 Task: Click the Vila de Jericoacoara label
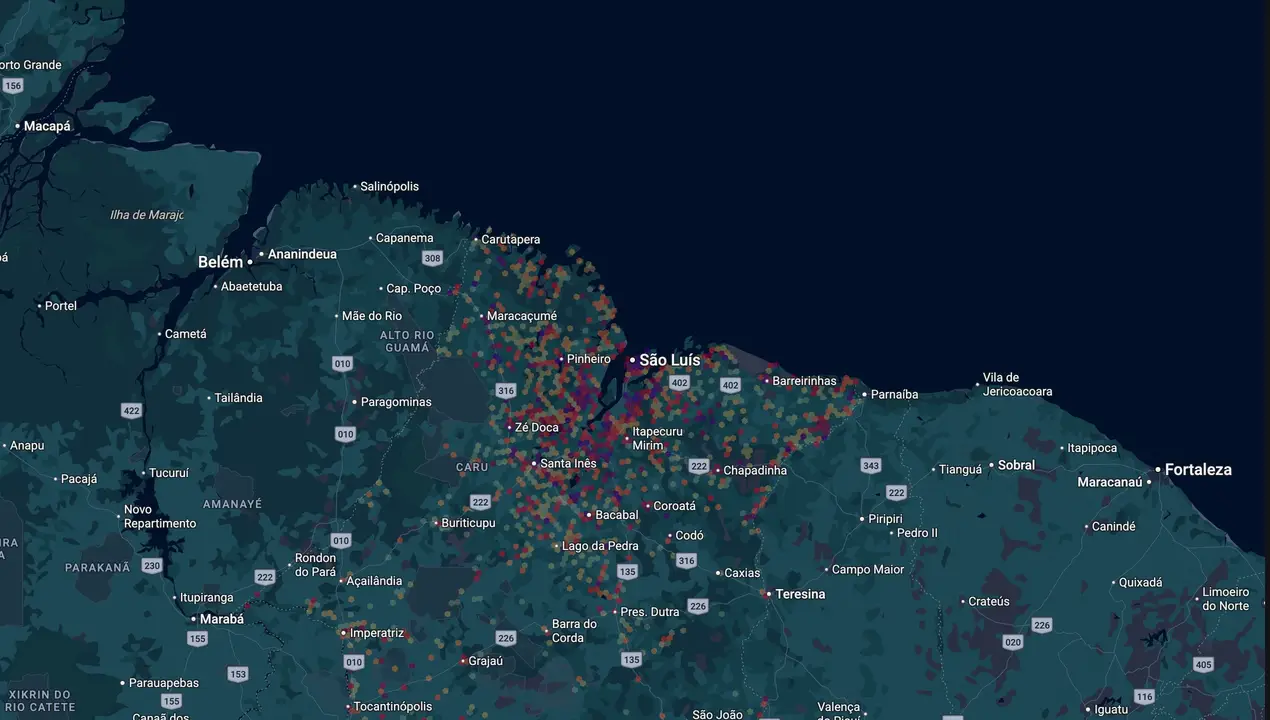(x=1017, y=385)
